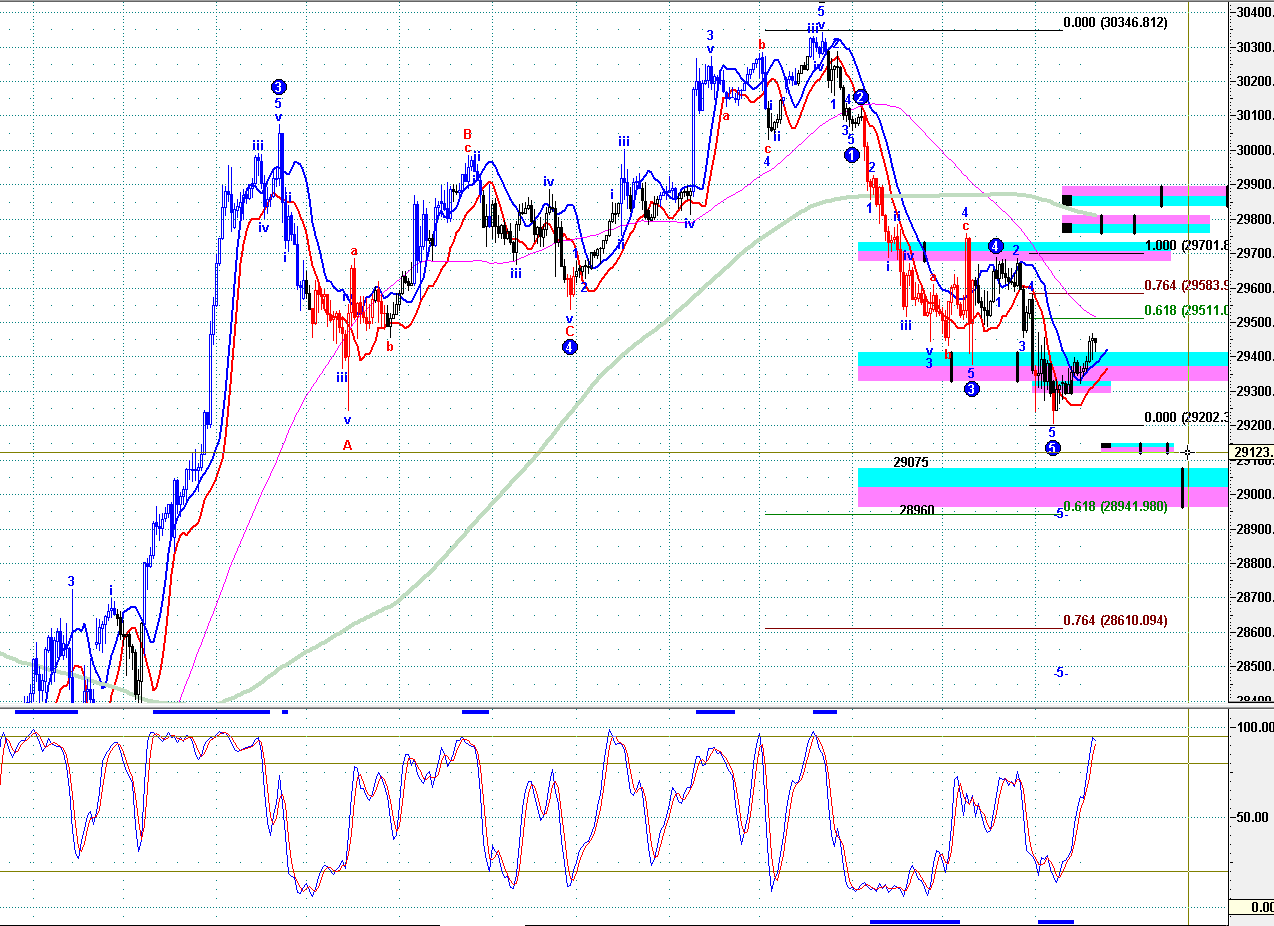
Task: Click the 28800 price axis label
Action: click(1255, 564)
